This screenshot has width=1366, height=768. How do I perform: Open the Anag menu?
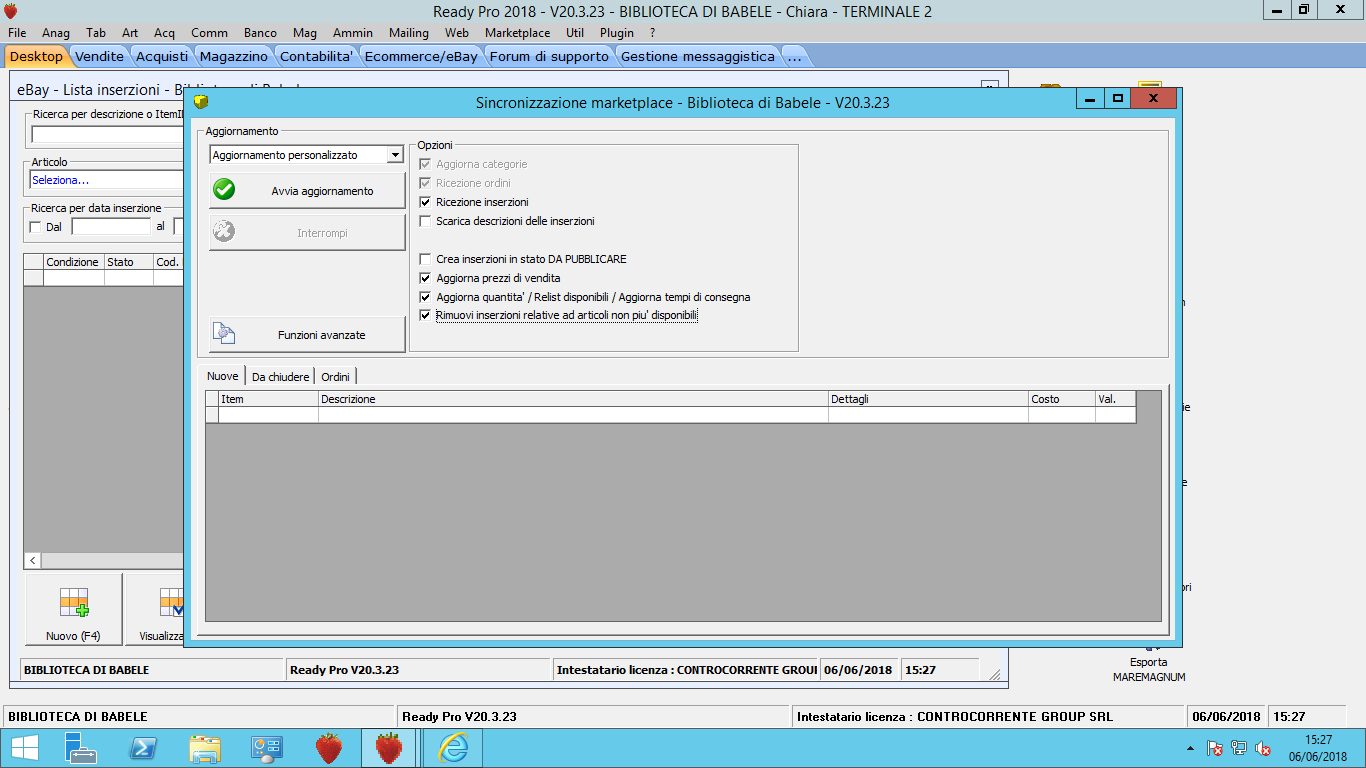(x=56, y=33)
